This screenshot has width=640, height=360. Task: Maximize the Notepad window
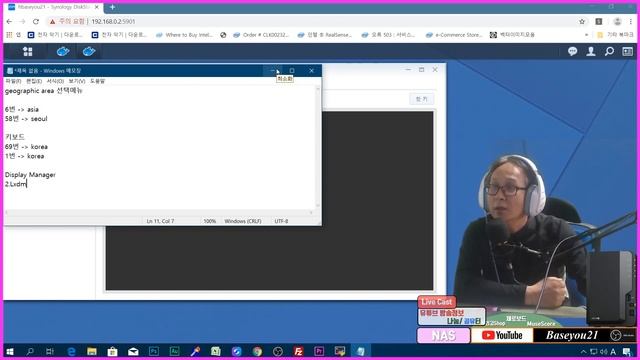[x=292, y=71]
